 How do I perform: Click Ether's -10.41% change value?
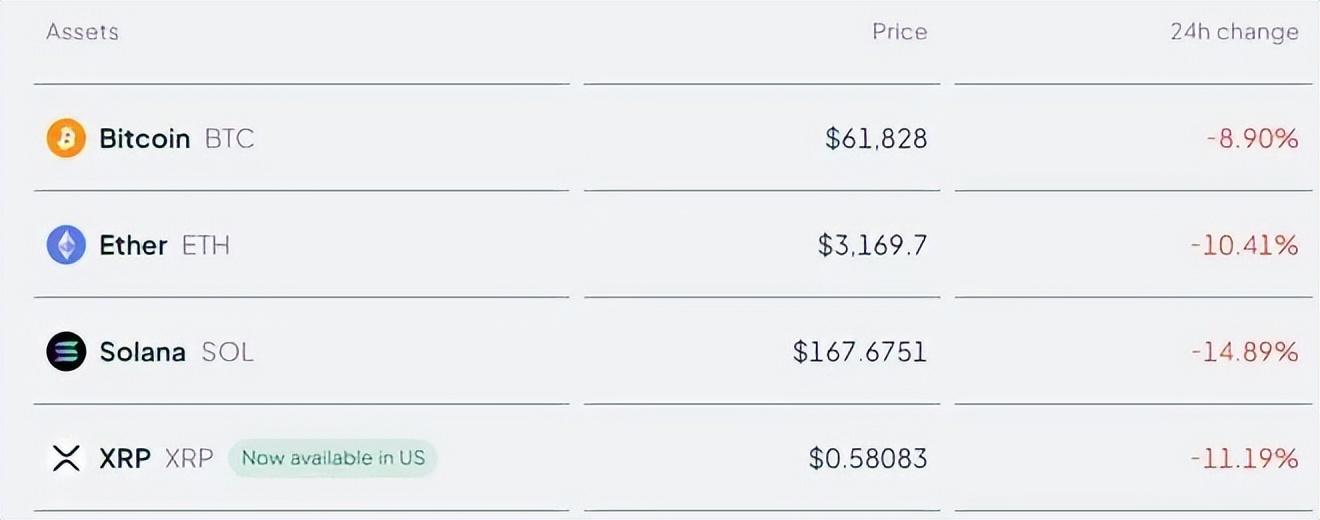1244,245
